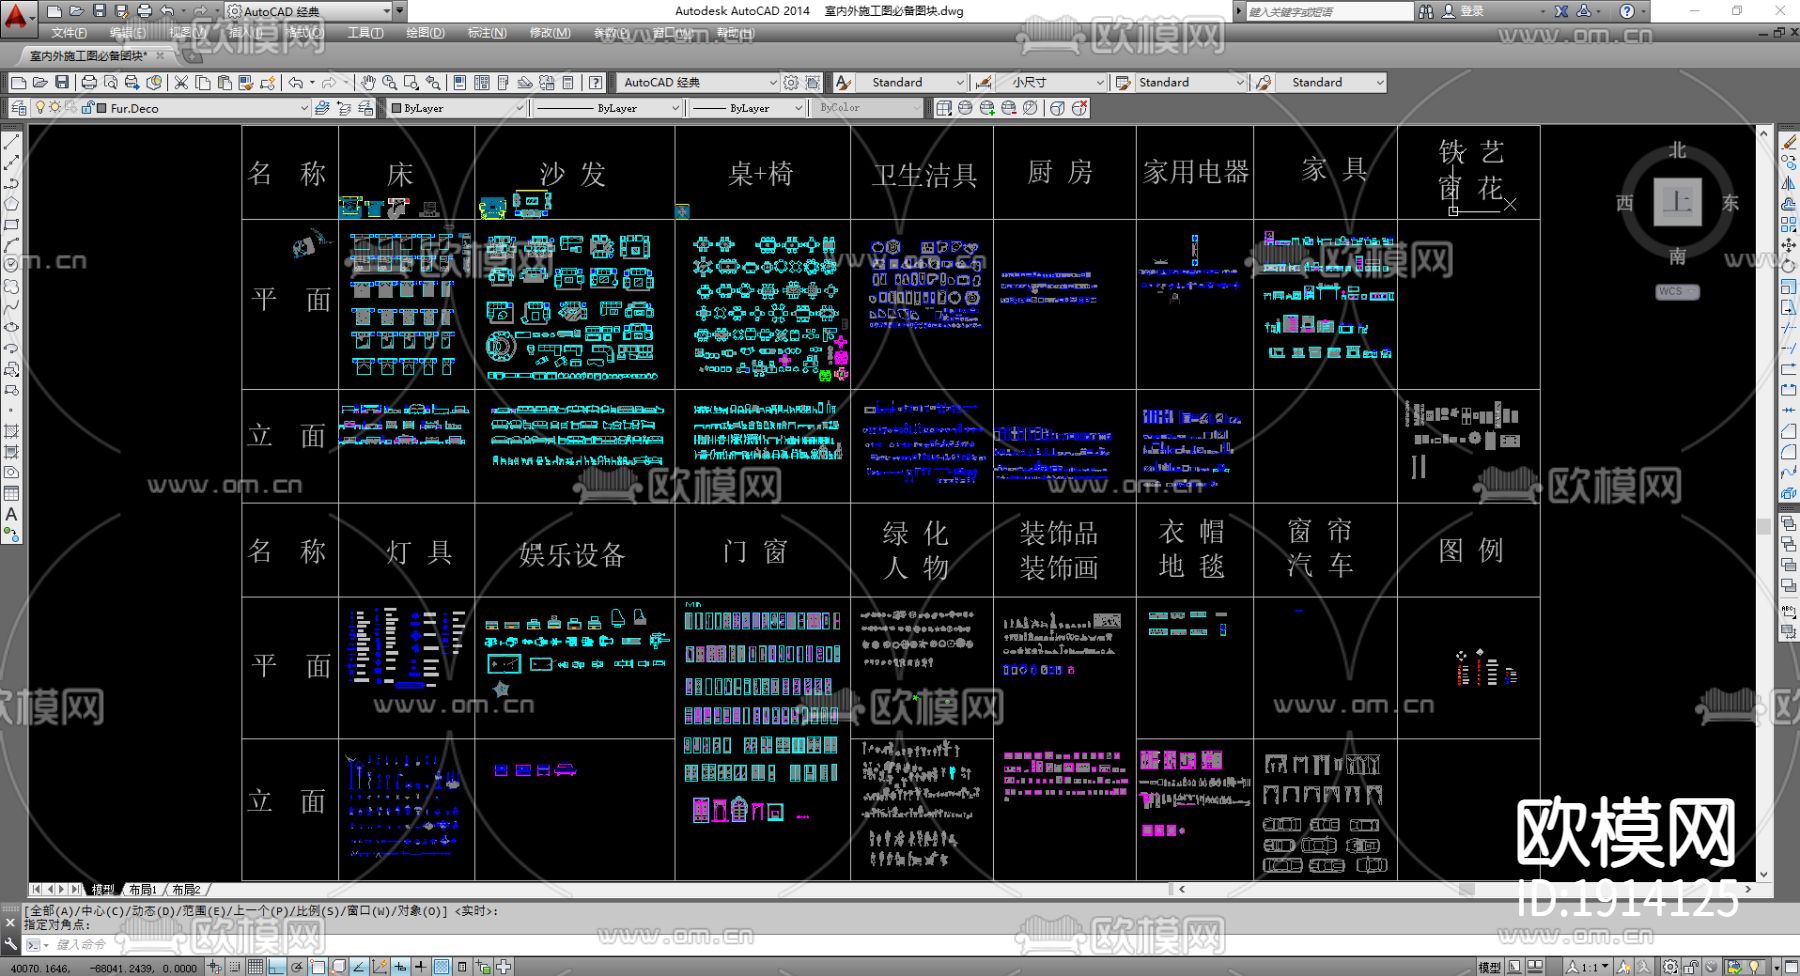Toggle the layer lock icon for Fur.Deco
Image resolution: width=1800 pixels, height=976 pixels.
tap(86, 108)
